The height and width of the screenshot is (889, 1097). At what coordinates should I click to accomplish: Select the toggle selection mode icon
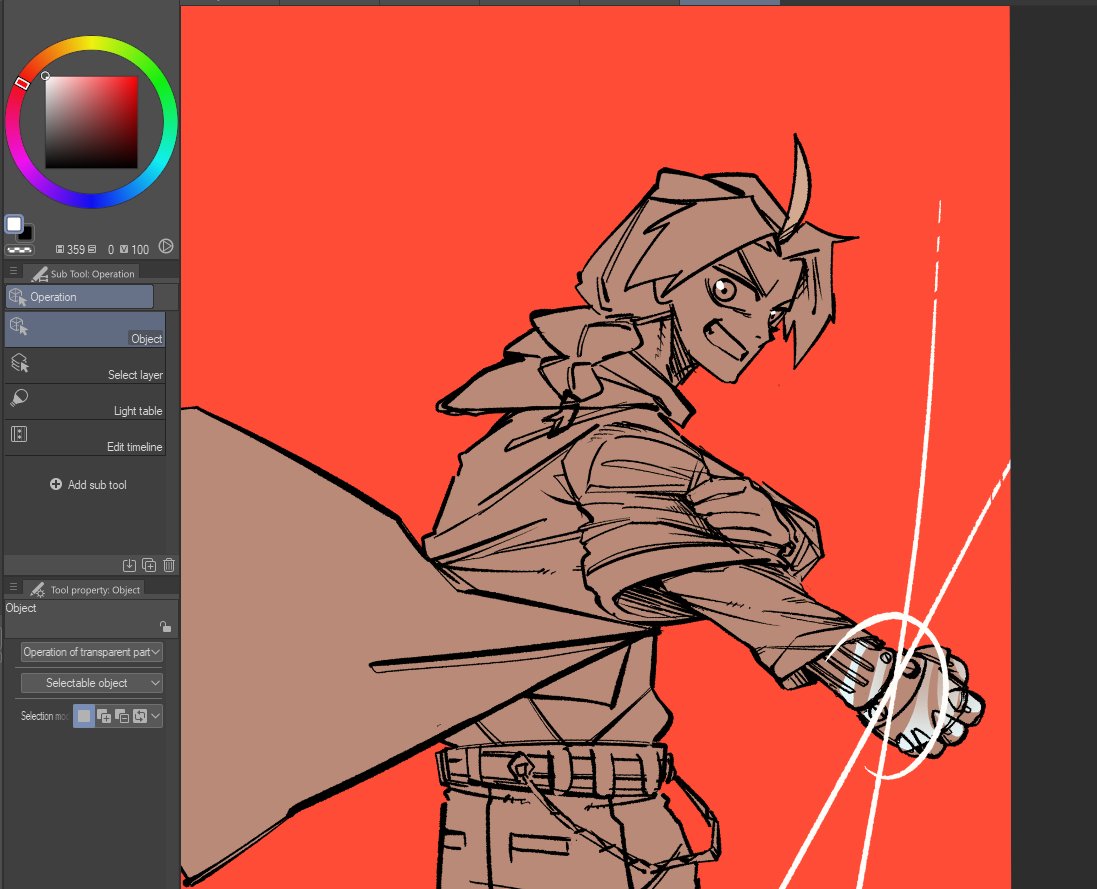coord(140,716)
